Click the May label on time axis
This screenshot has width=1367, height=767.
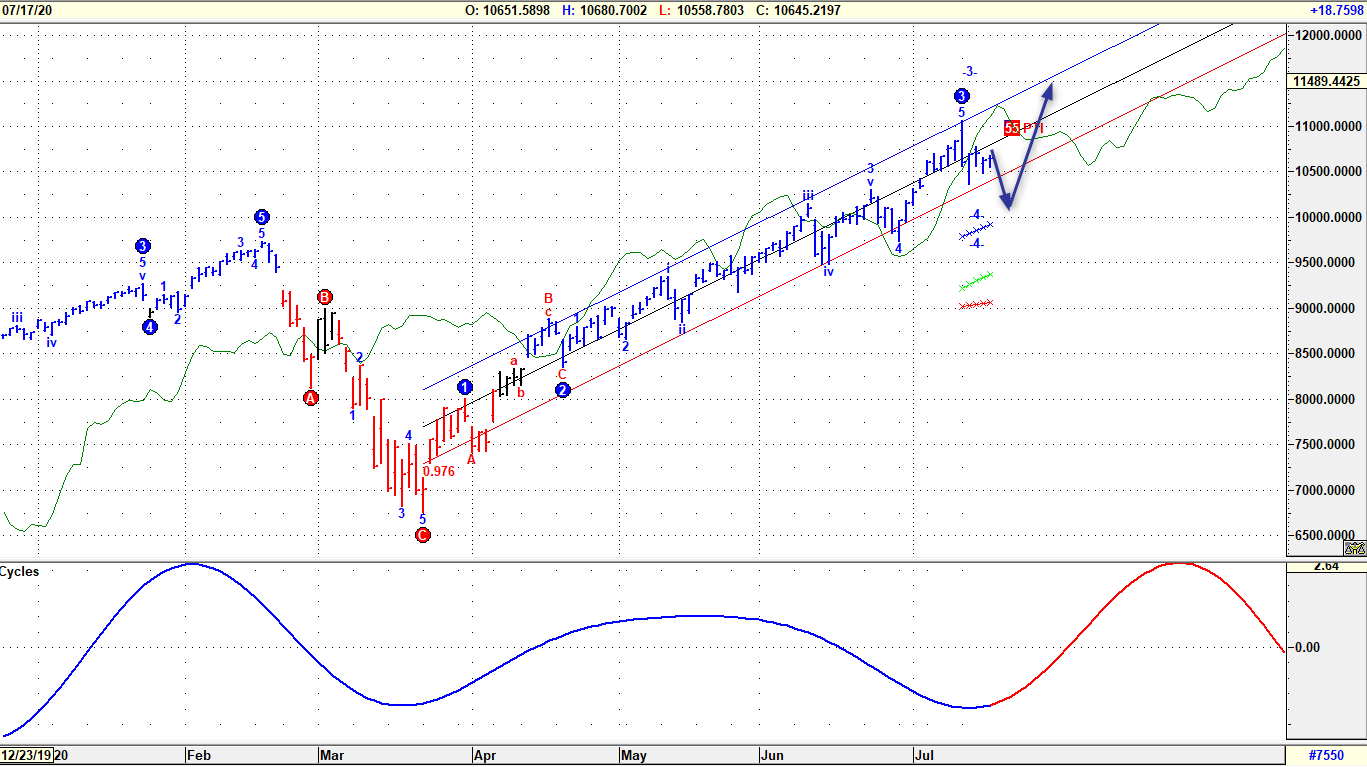tap(634, 756)
